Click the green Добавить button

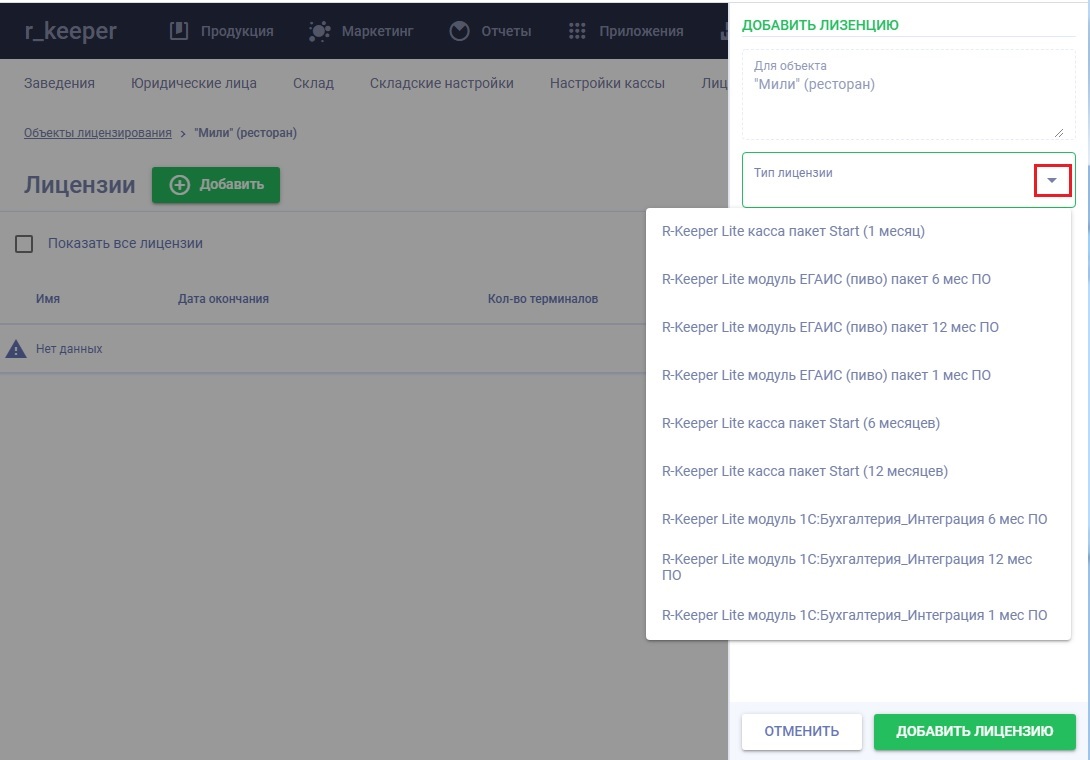(x=216, y=185)
